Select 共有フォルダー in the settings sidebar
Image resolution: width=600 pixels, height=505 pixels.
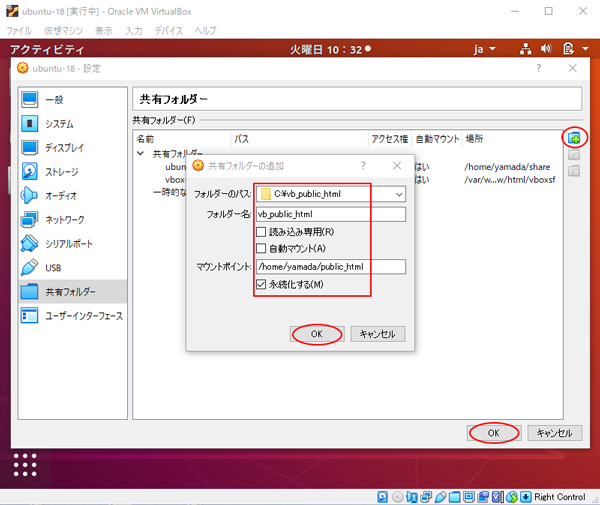(x=73, y=292)
